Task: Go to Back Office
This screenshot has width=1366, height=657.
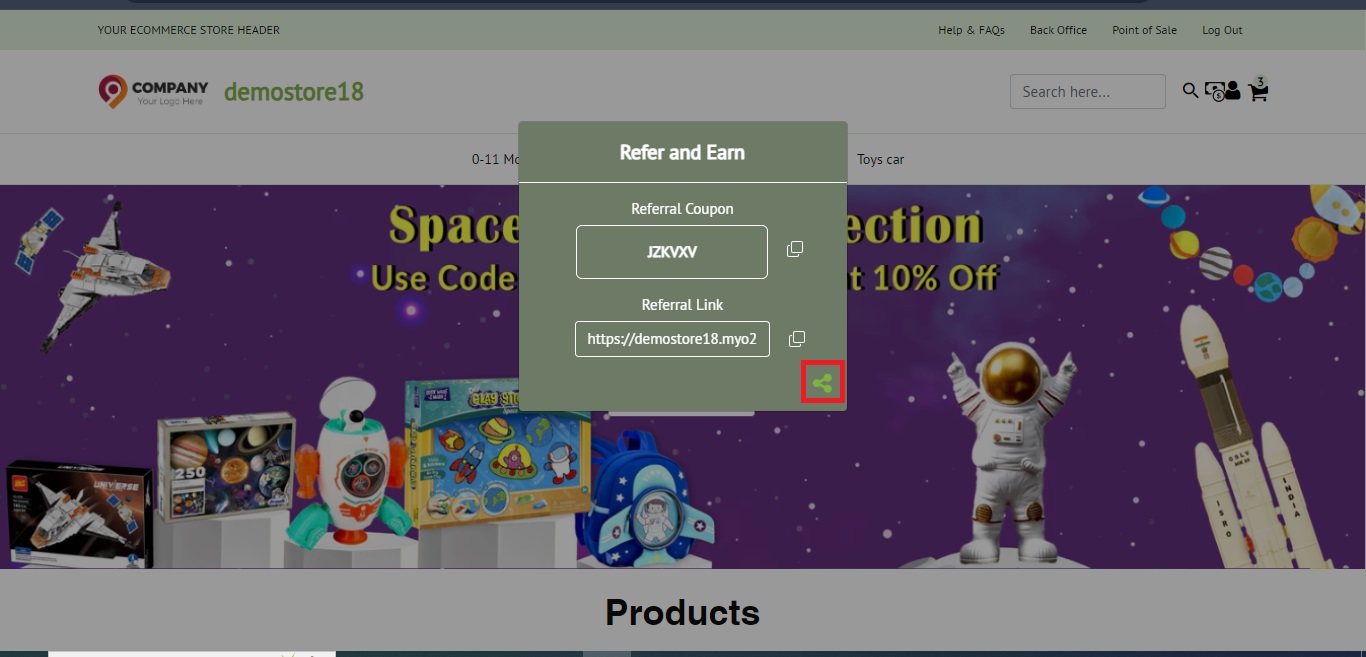Action: tap(1058, 30)
